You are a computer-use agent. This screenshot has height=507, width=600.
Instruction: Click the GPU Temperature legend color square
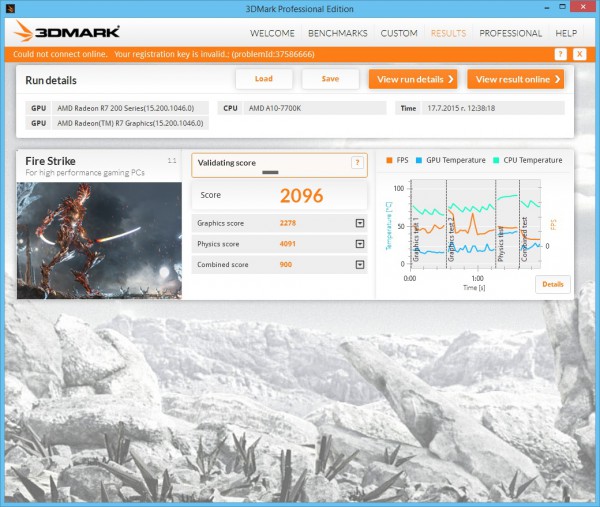419,160
